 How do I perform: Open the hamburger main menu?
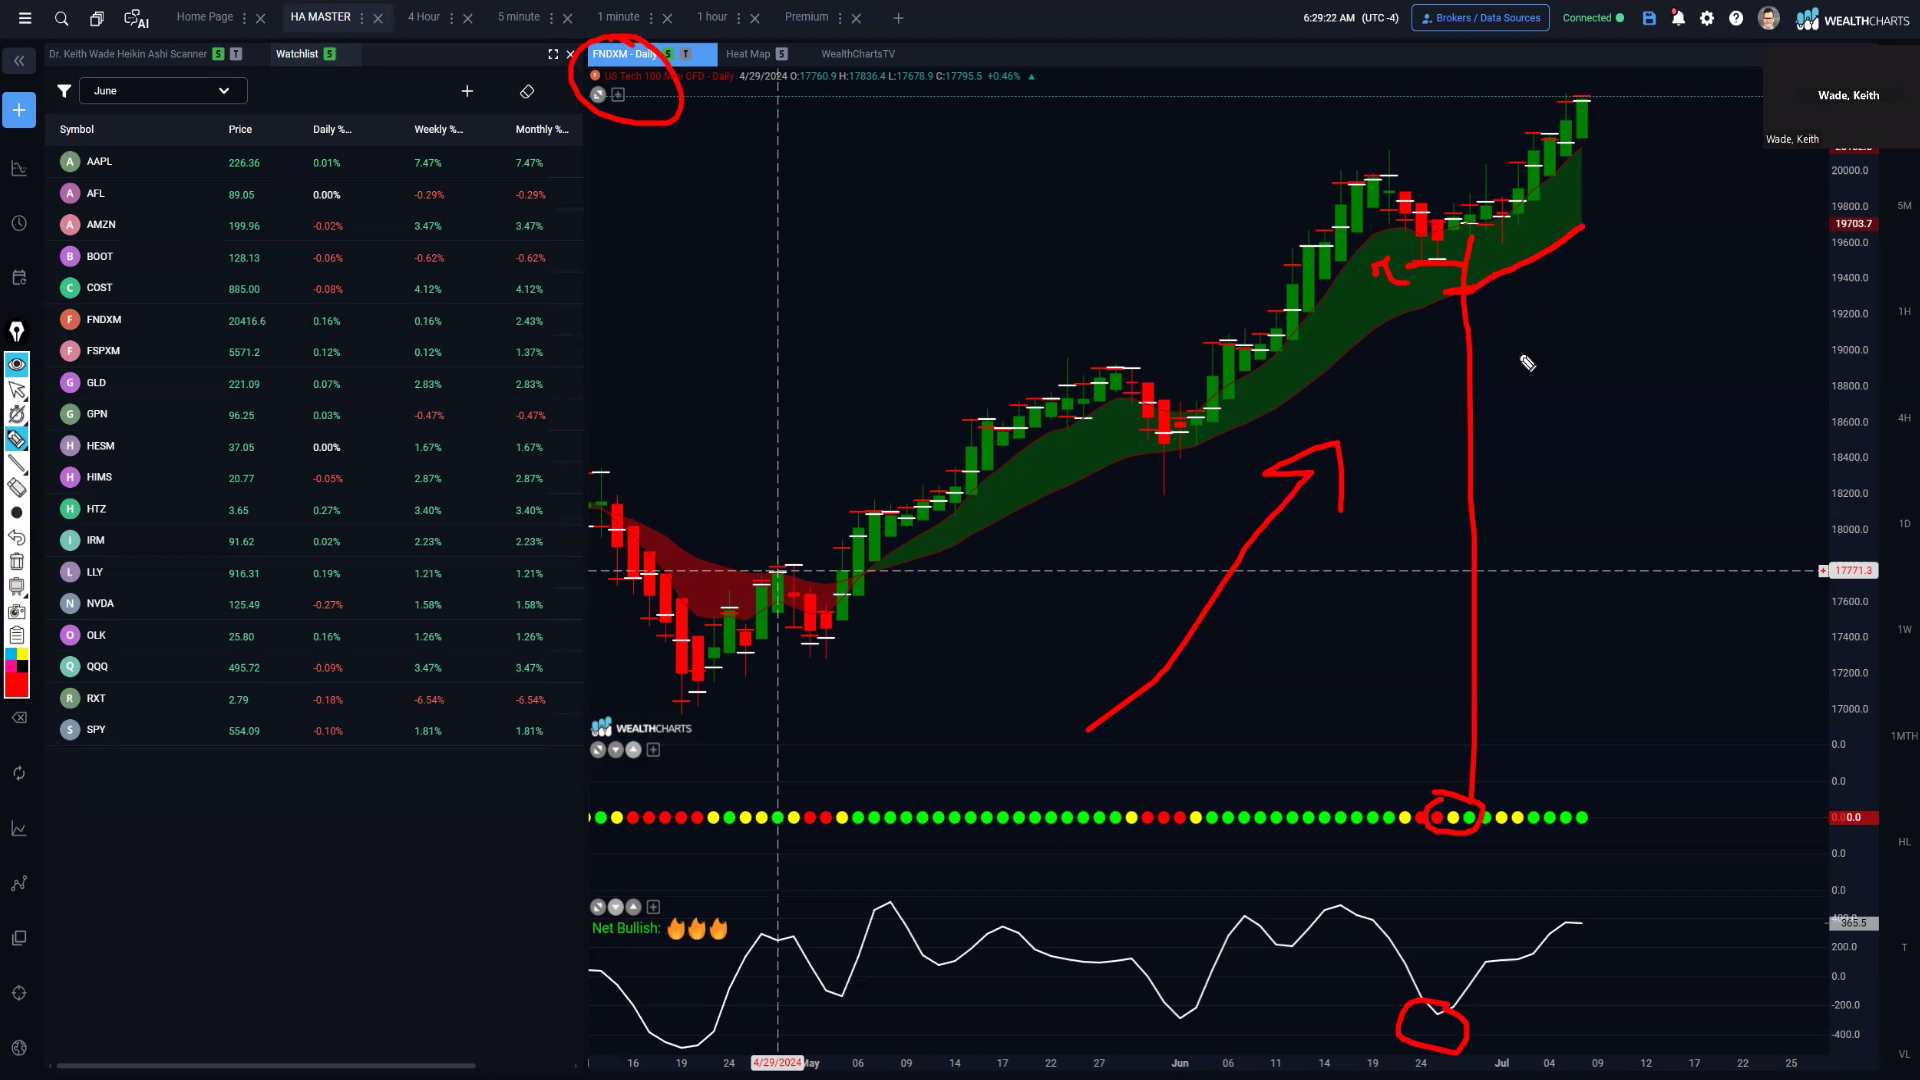tap(25, 18)
